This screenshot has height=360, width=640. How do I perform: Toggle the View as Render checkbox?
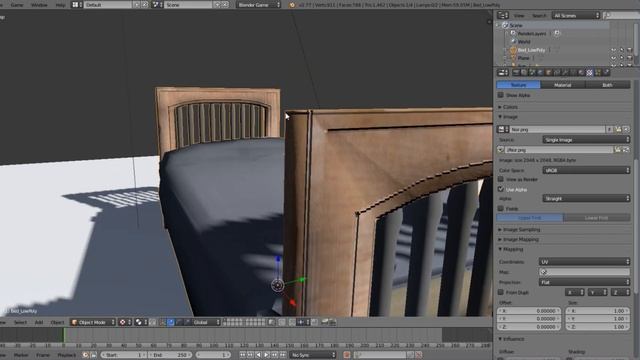500,179
